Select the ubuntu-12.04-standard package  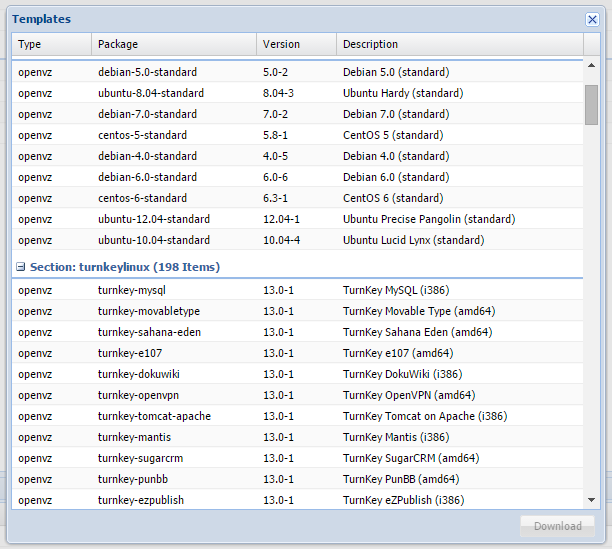tap(154, 219)
